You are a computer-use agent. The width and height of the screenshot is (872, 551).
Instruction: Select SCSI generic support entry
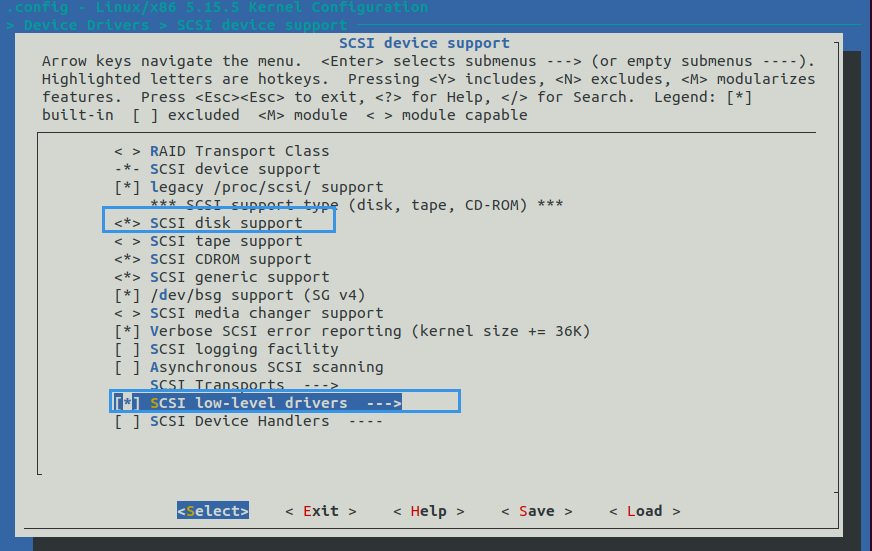point(239,277)
